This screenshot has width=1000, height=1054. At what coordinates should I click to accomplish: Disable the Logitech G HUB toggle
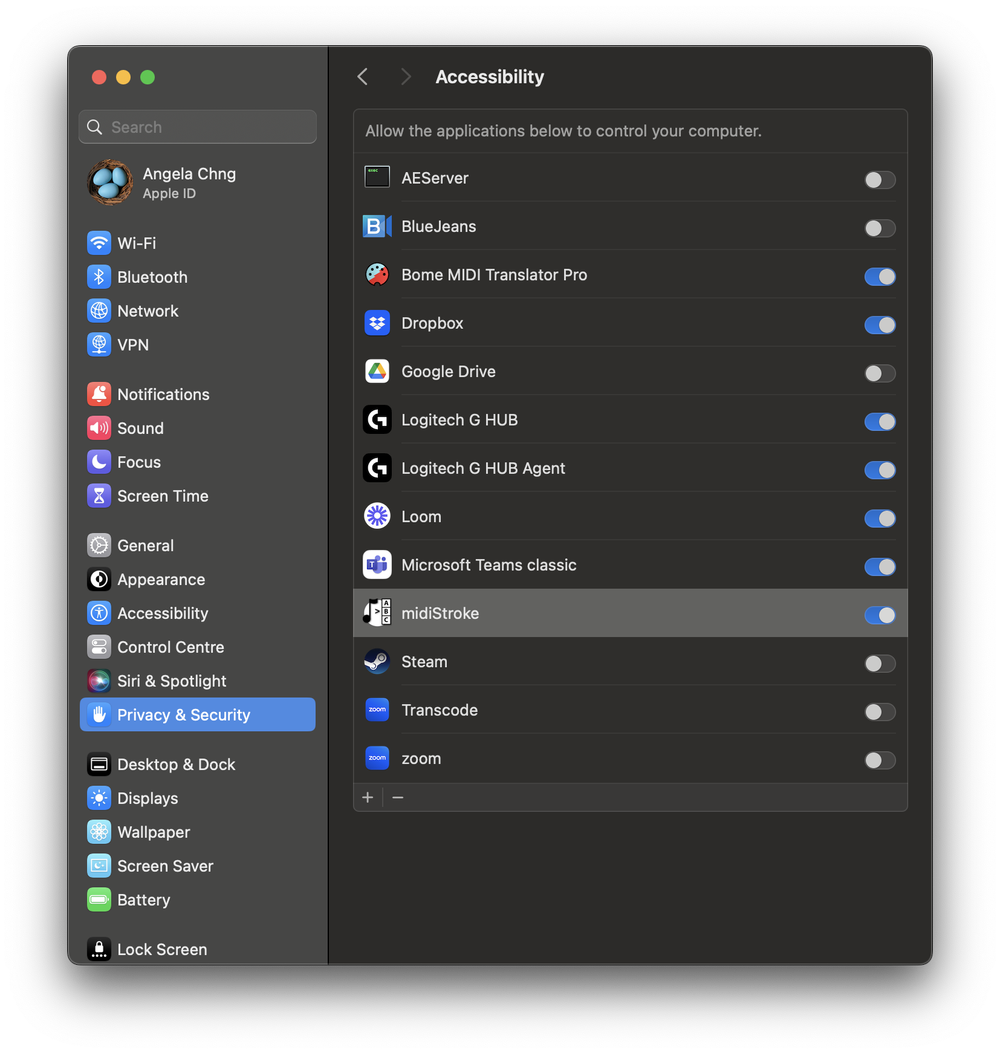(880, 421)
